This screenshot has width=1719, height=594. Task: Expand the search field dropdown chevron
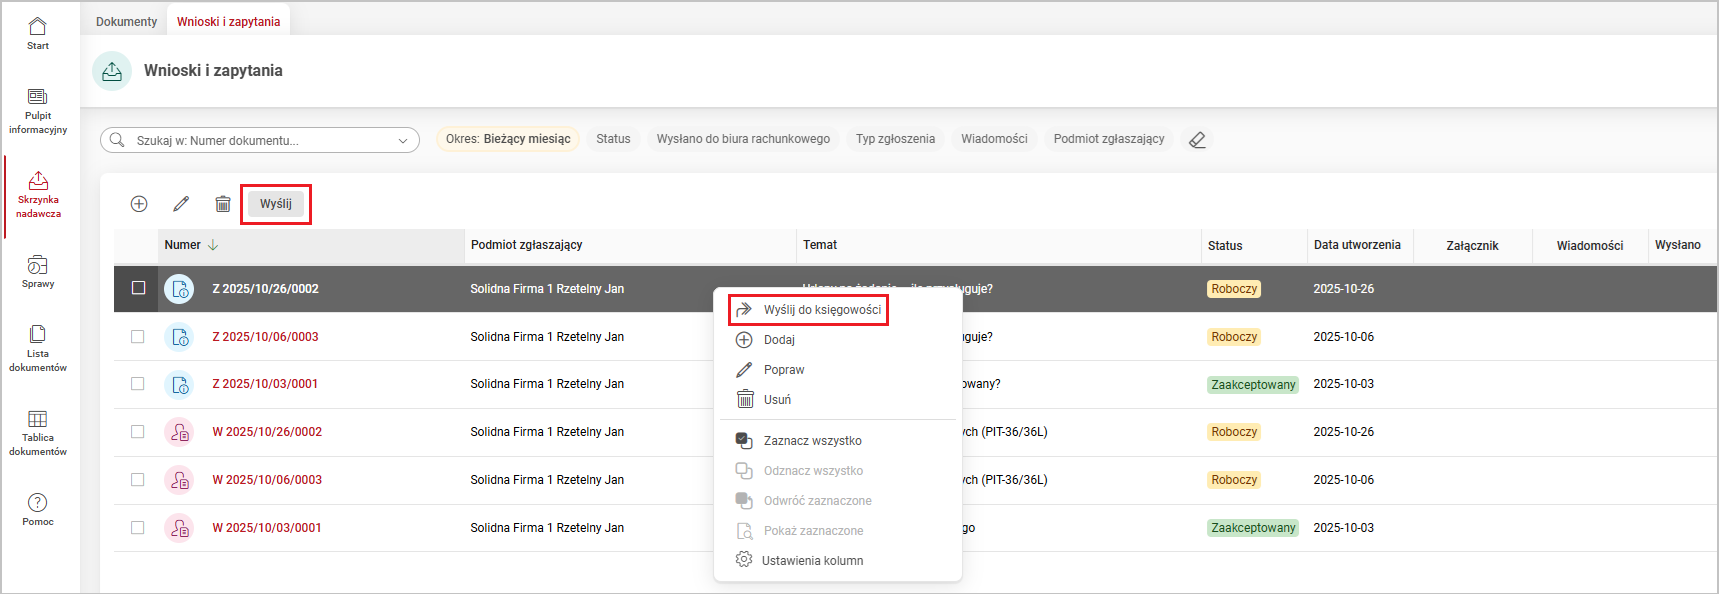click(403, 141)
